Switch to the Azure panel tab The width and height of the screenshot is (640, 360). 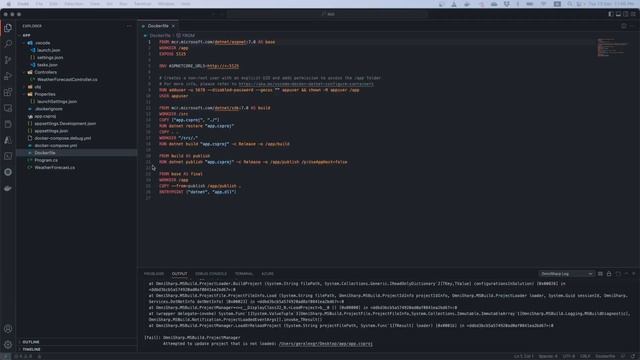267,274
